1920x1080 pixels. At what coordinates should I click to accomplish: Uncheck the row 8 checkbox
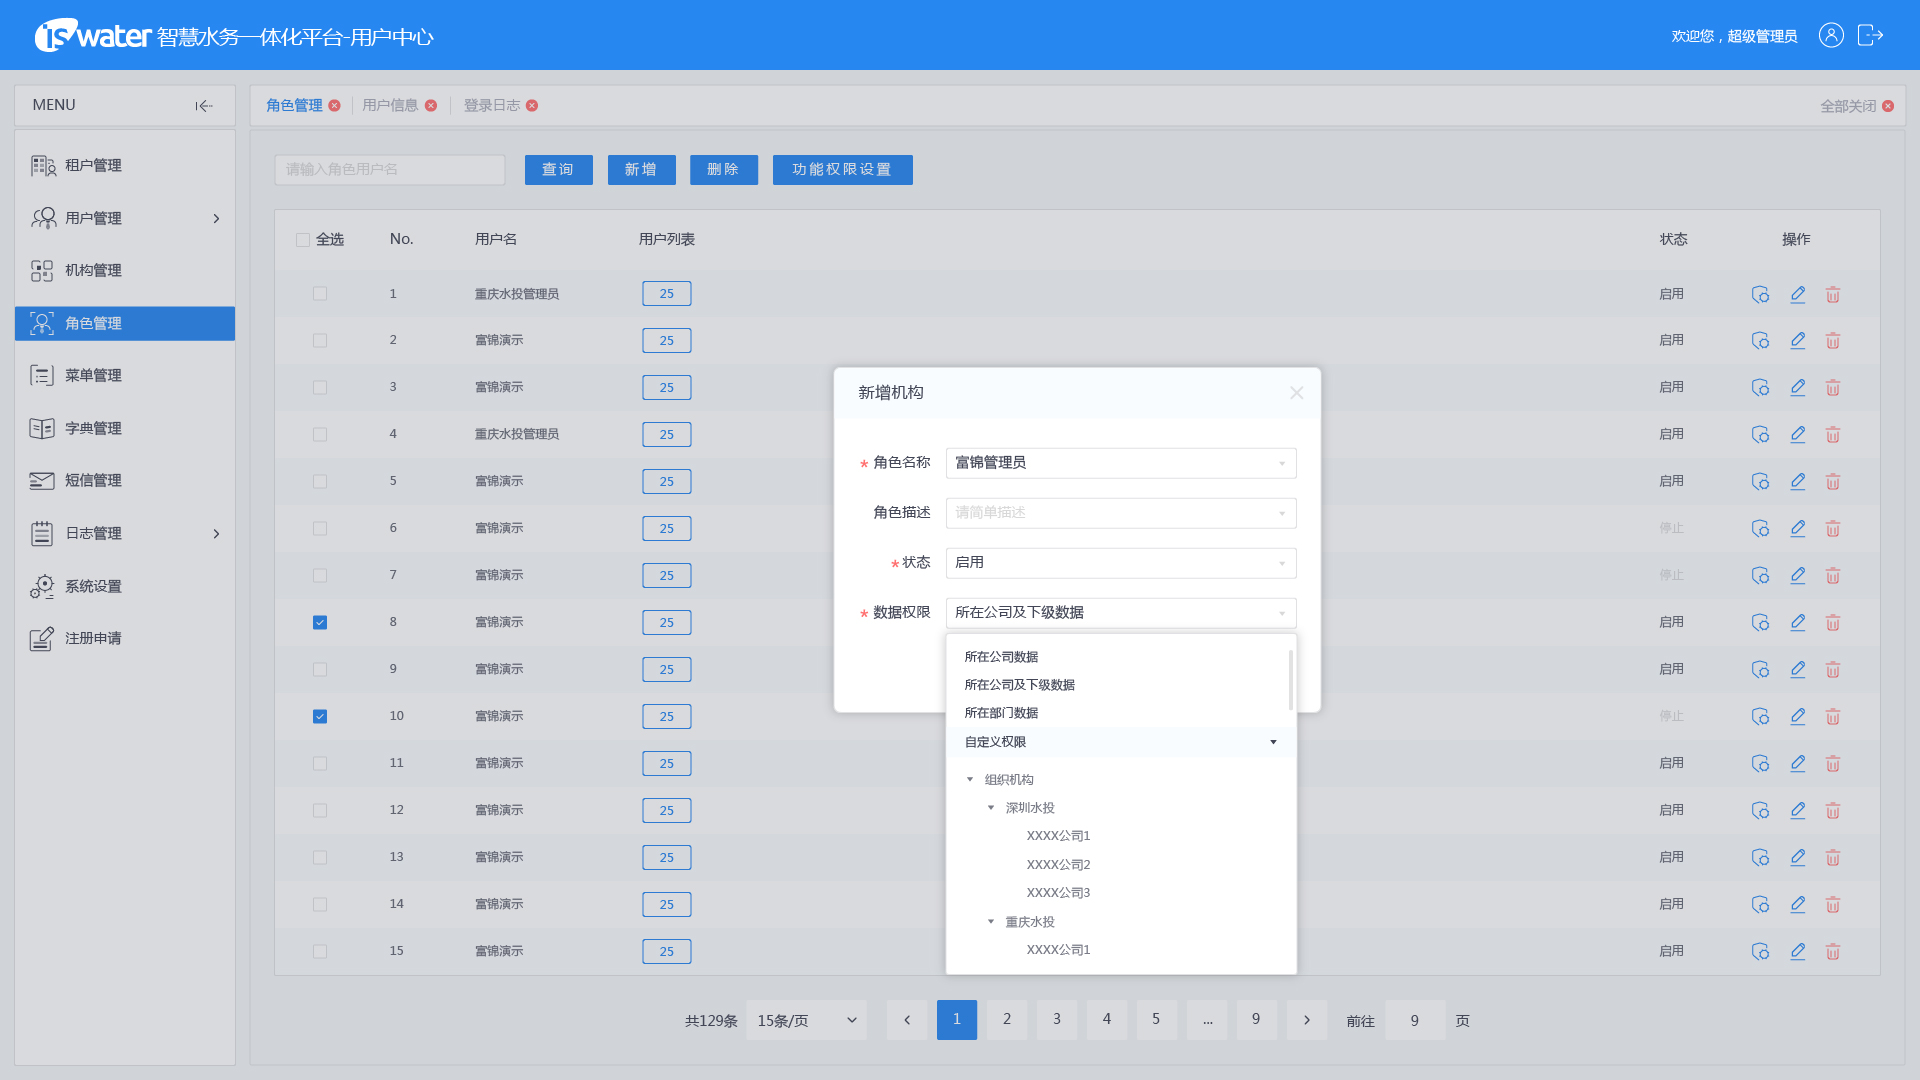pos(320,623)
